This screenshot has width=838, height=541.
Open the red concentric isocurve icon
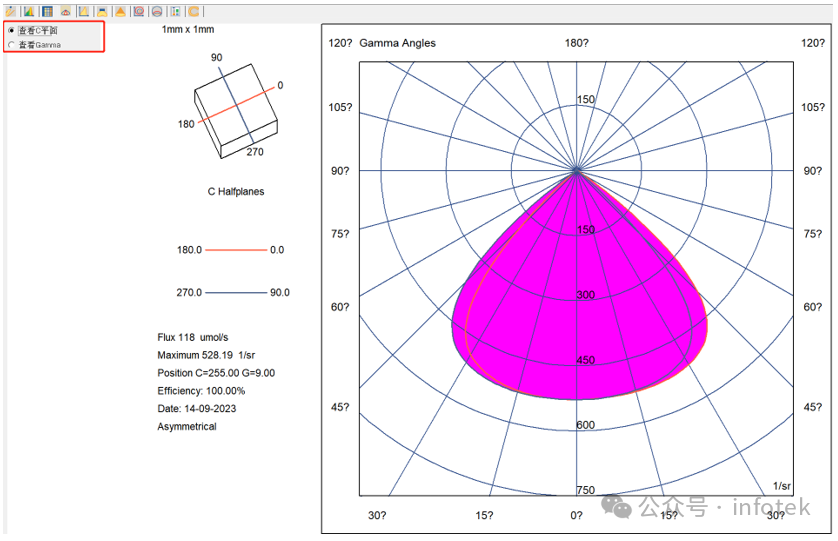click(x=139, y=11)
